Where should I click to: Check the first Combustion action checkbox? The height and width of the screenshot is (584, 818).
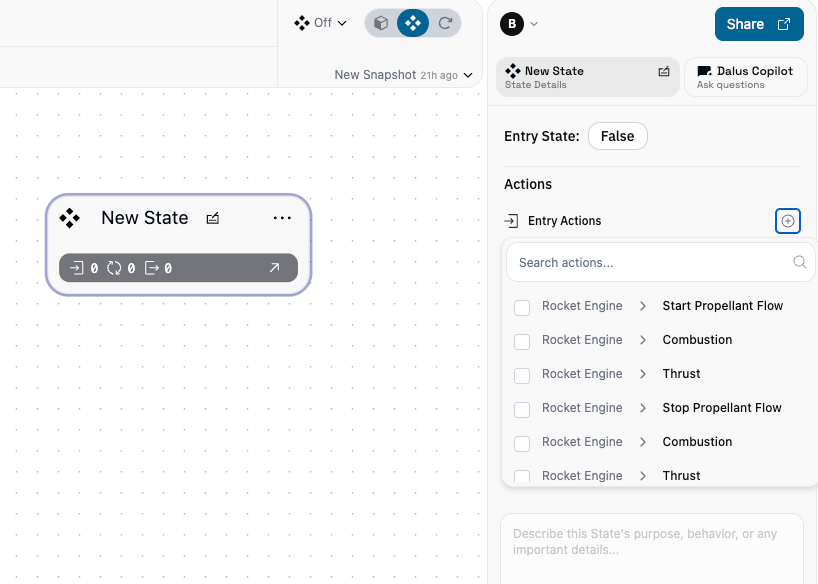click(522, 341)
